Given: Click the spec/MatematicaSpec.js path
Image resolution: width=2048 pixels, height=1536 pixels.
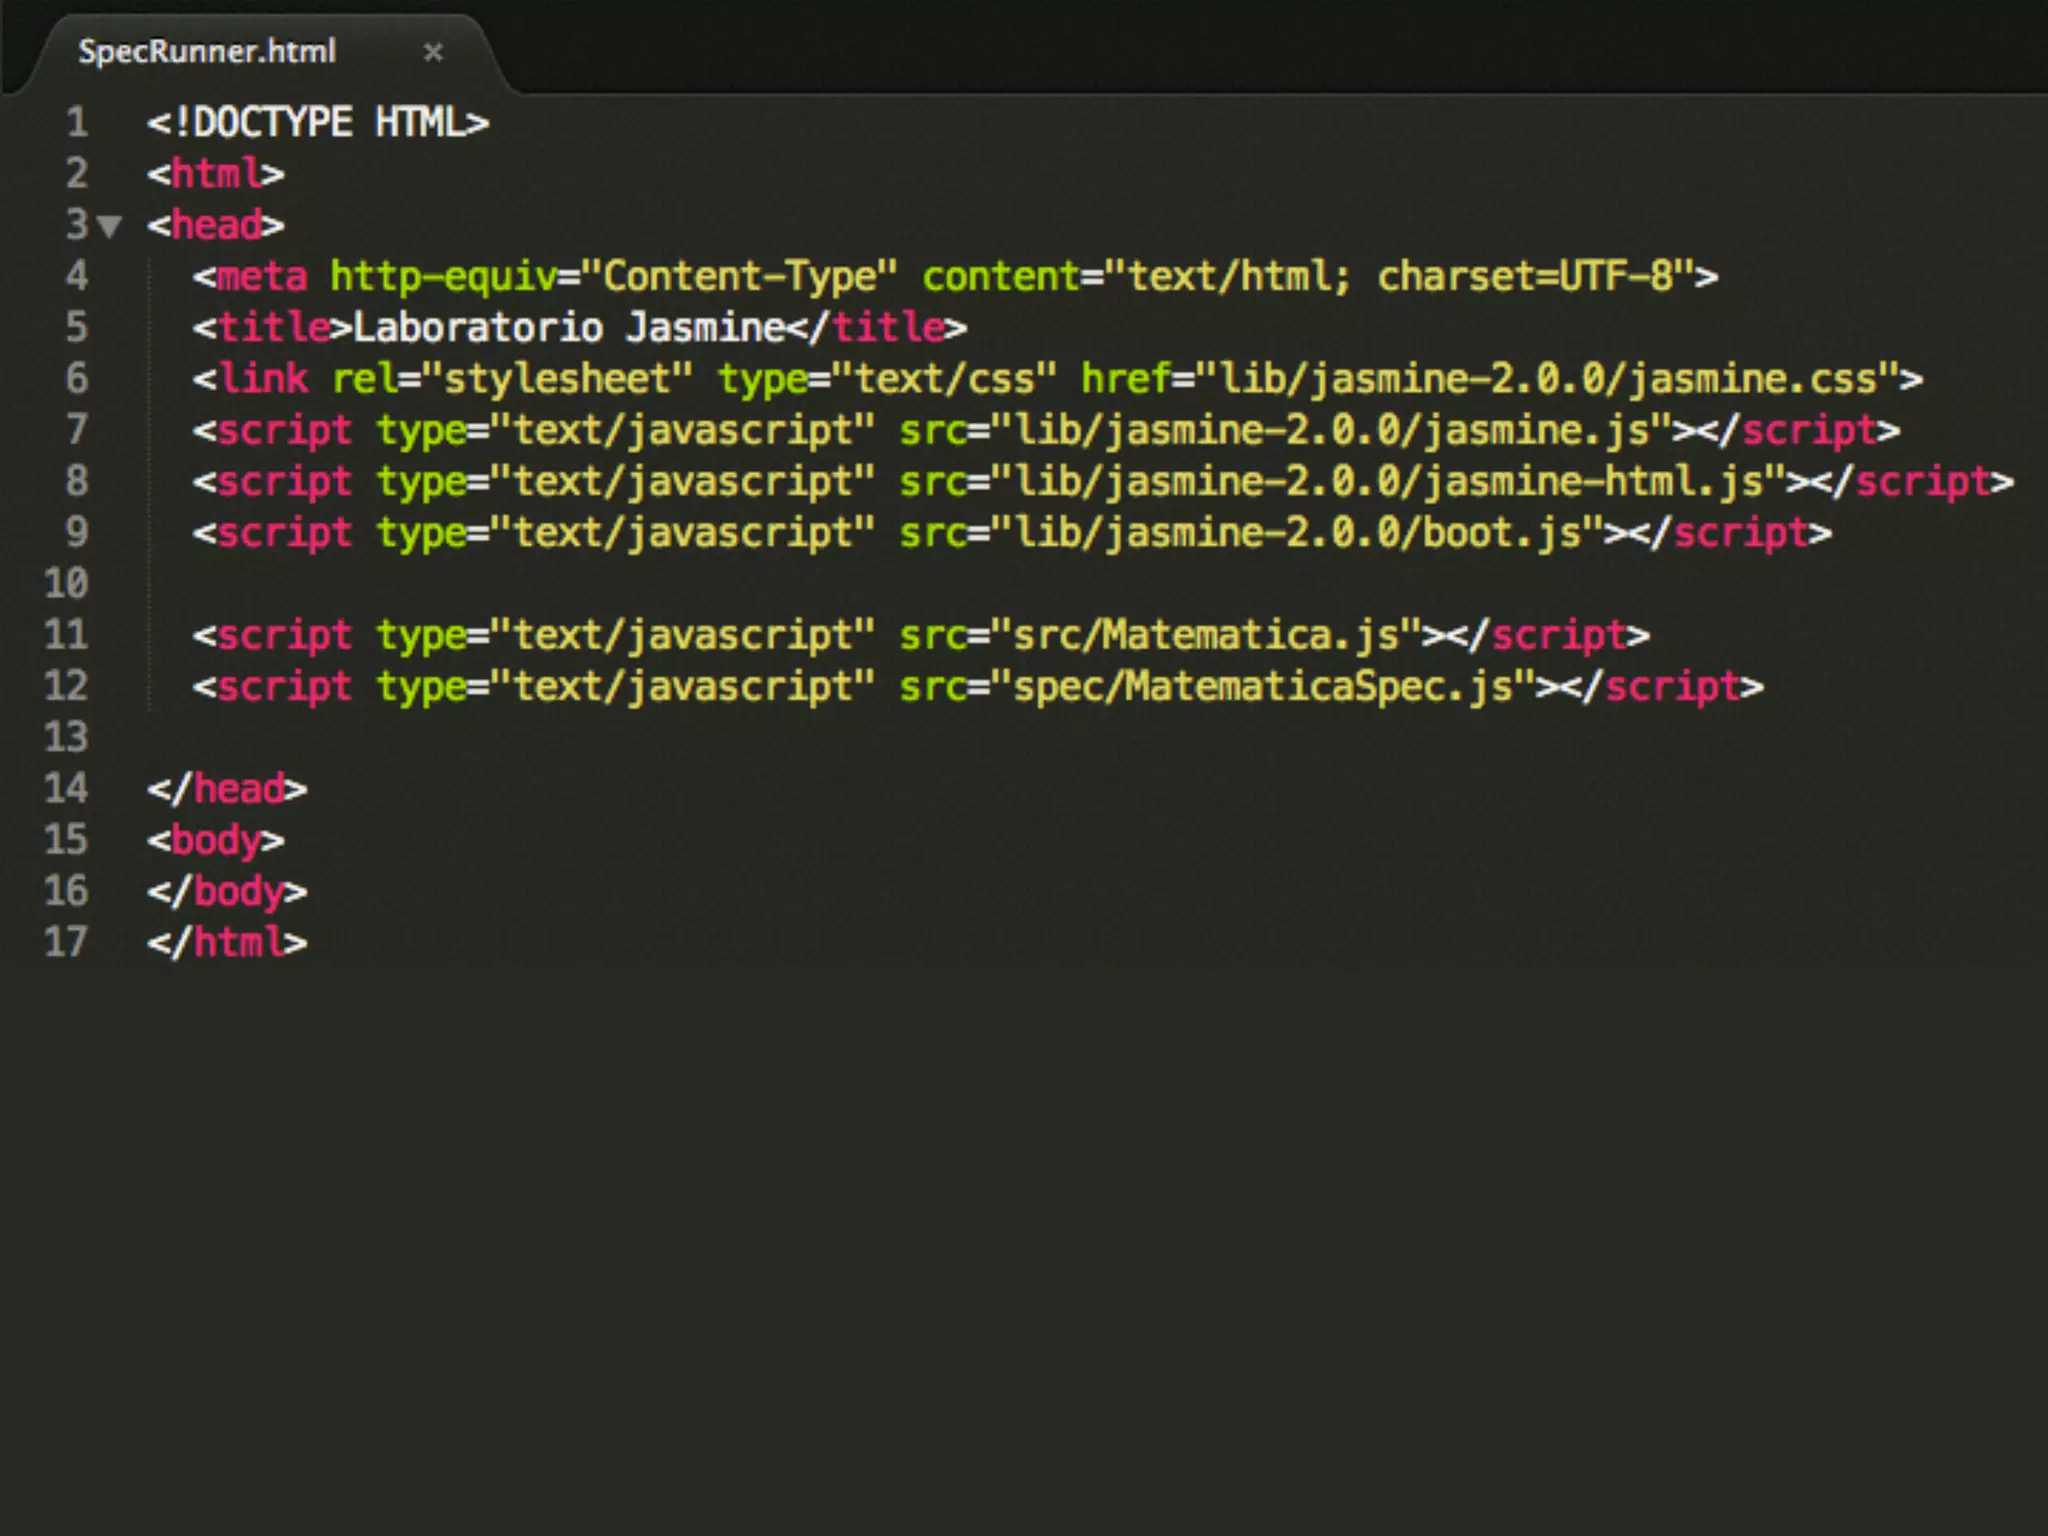Looking at the screenshot, I should 1263,686.
